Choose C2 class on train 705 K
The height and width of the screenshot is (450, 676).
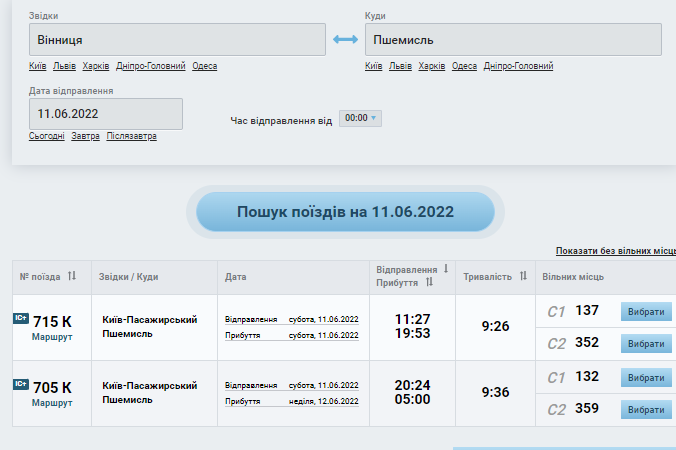(x=645, y=409)
